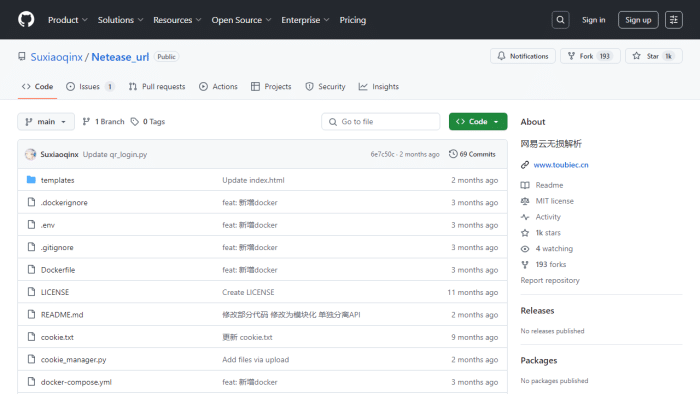The height and width of the screenshot is (394, 700).
Task: Click the Sign in link
Action: (593, 20)
